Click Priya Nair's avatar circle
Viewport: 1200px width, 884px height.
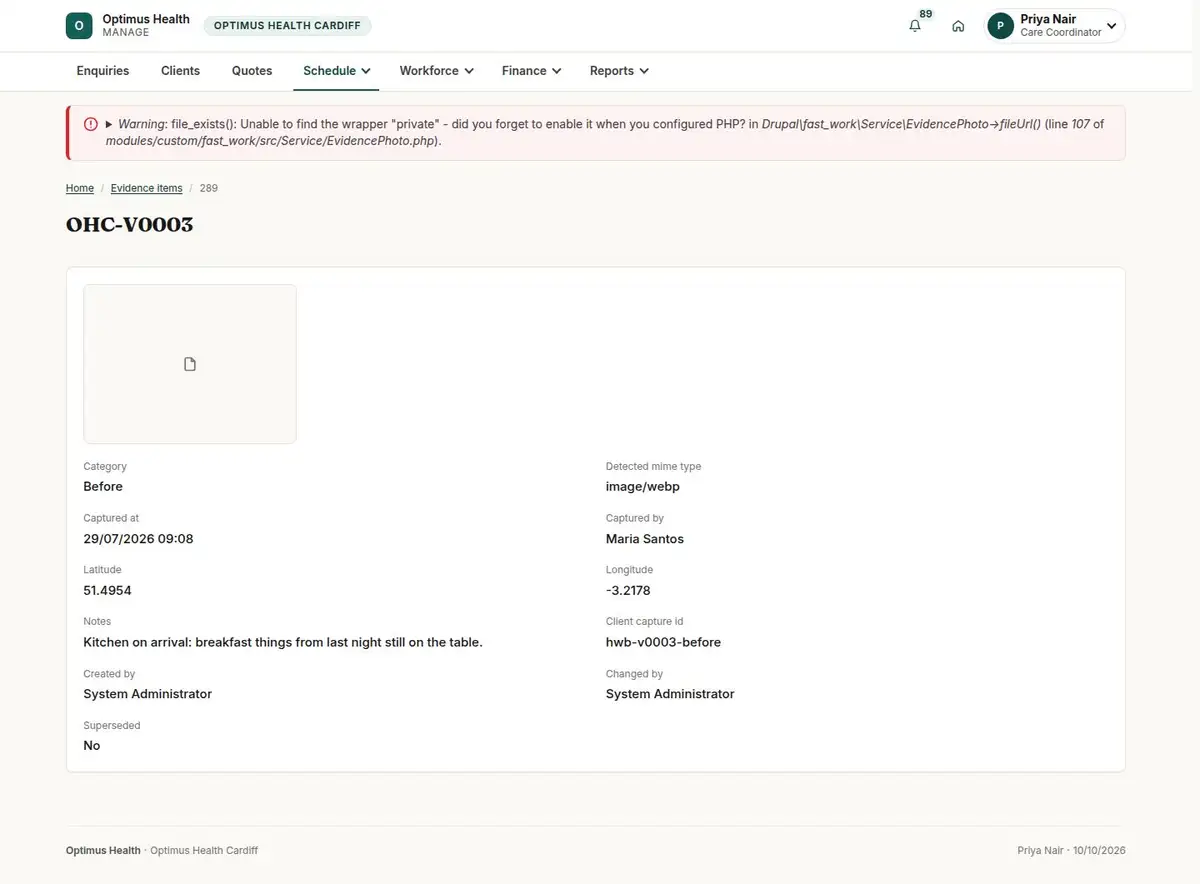coord(1000,26)
